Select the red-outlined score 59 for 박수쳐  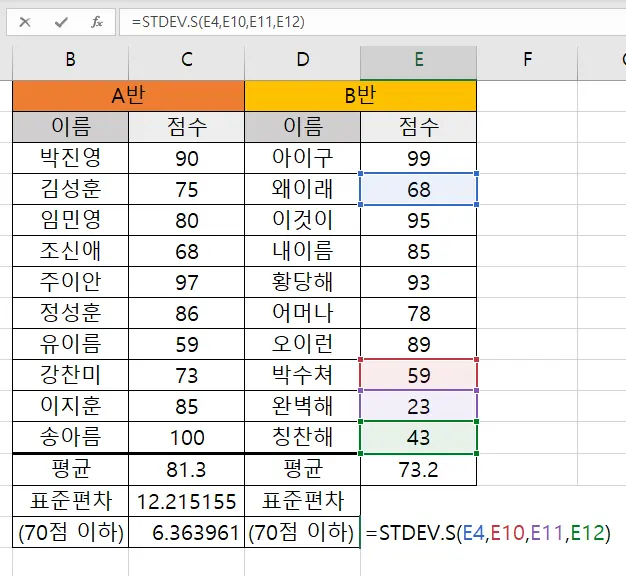point(418,375)
